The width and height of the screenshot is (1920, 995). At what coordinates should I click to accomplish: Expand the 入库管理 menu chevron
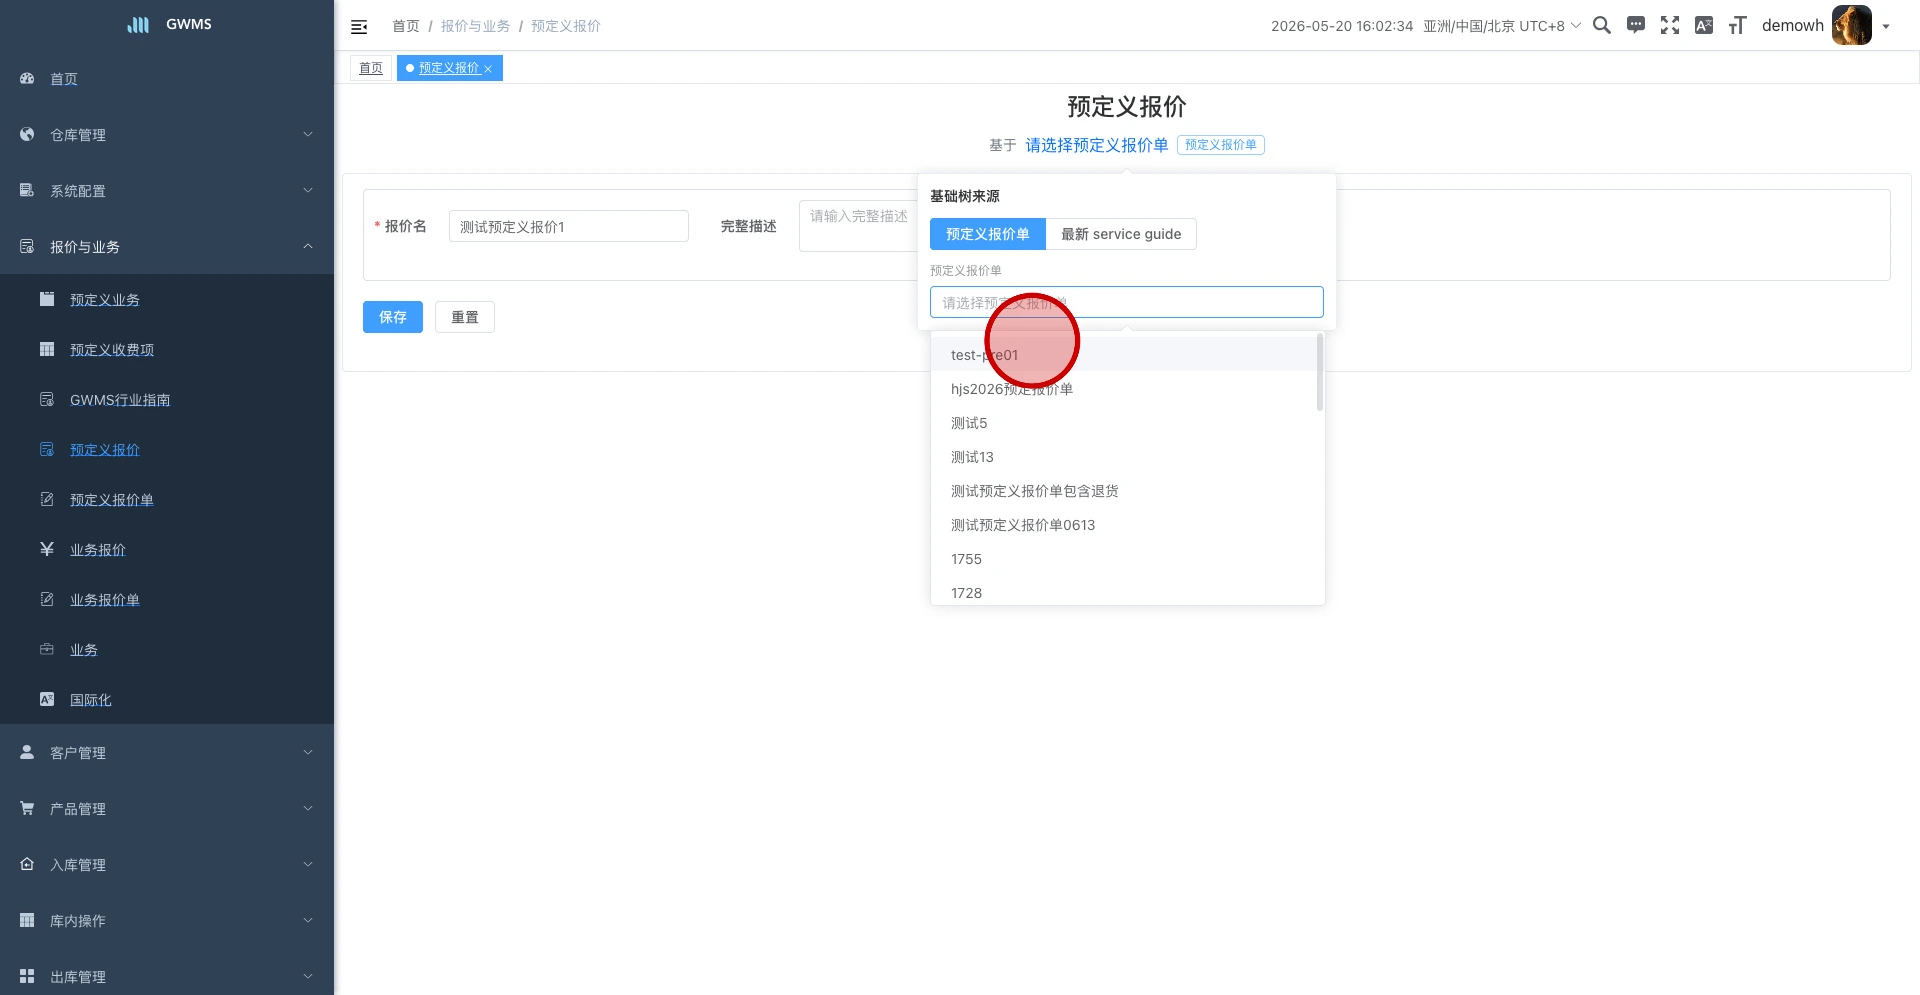308,864
